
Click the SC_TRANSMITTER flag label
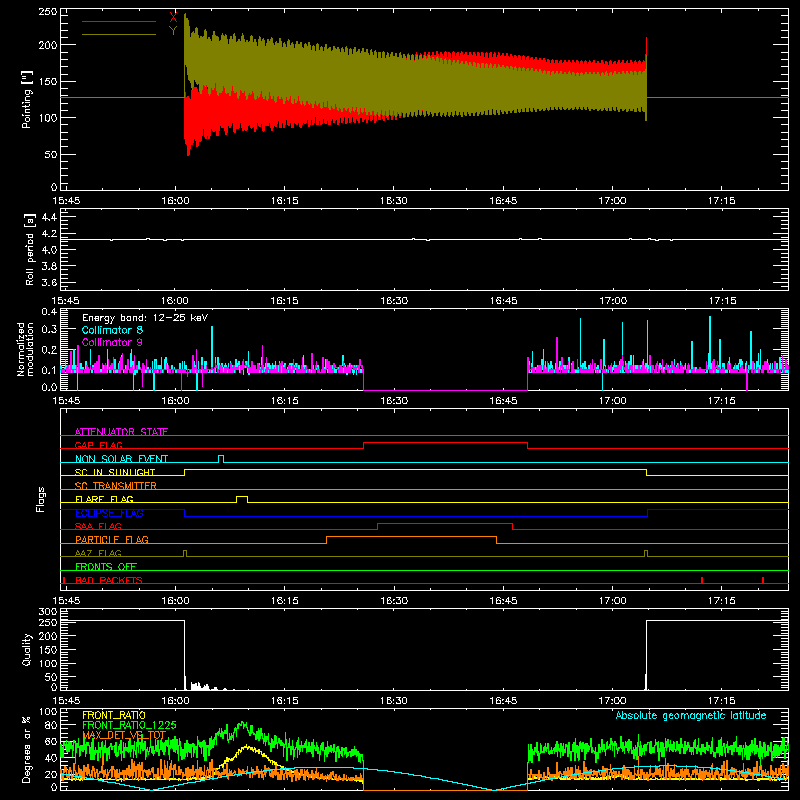116,485
